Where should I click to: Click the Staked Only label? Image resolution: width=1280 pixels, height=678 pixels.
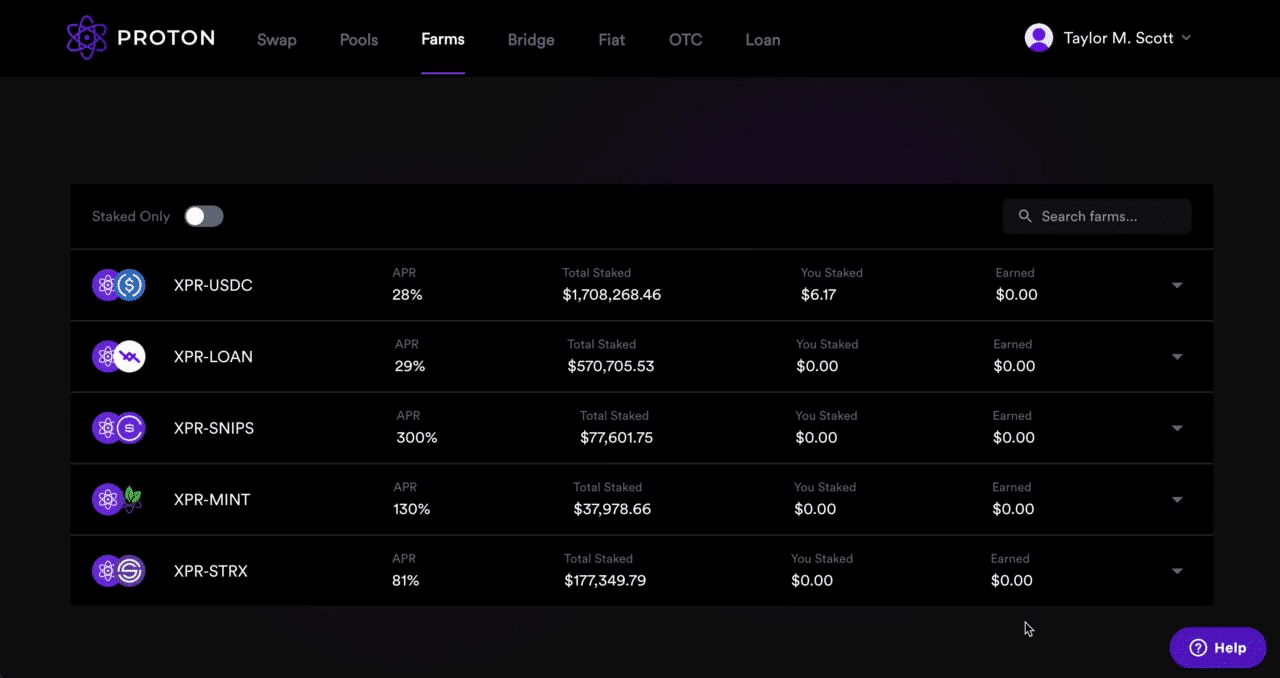coord(131,216)
